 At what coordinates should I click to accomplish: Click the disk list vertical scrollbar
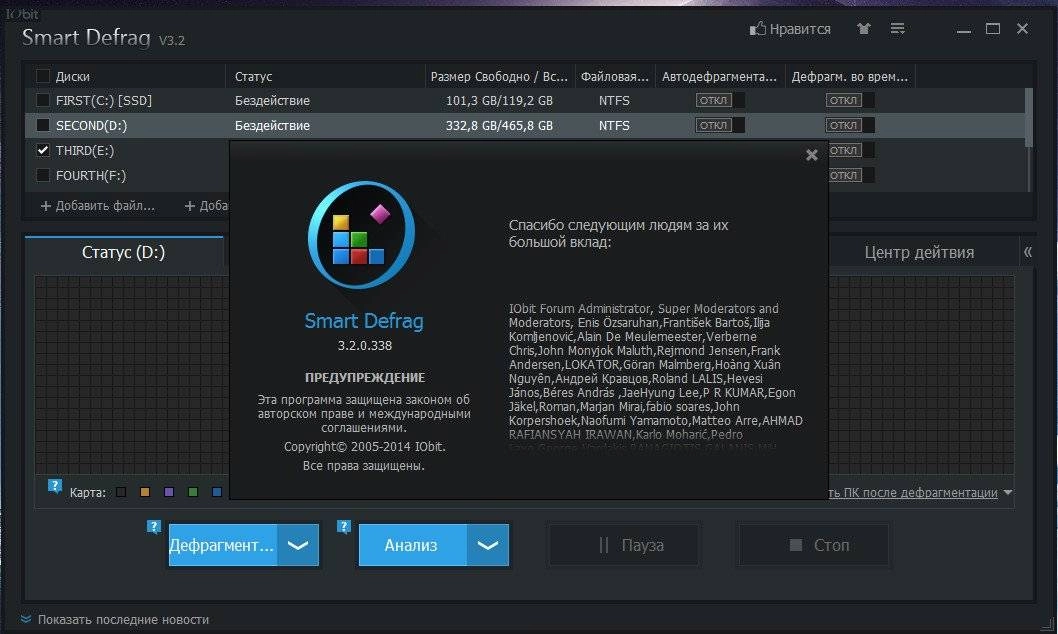point(1029,118)
